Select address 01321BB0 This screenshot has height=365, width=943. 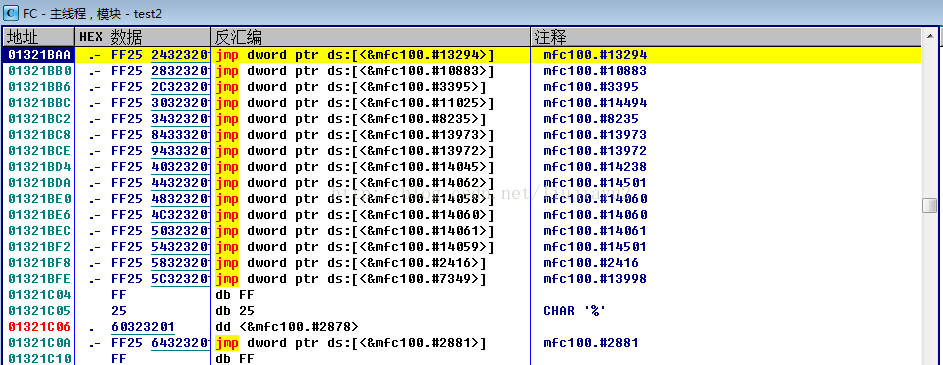tap(40, 71)
